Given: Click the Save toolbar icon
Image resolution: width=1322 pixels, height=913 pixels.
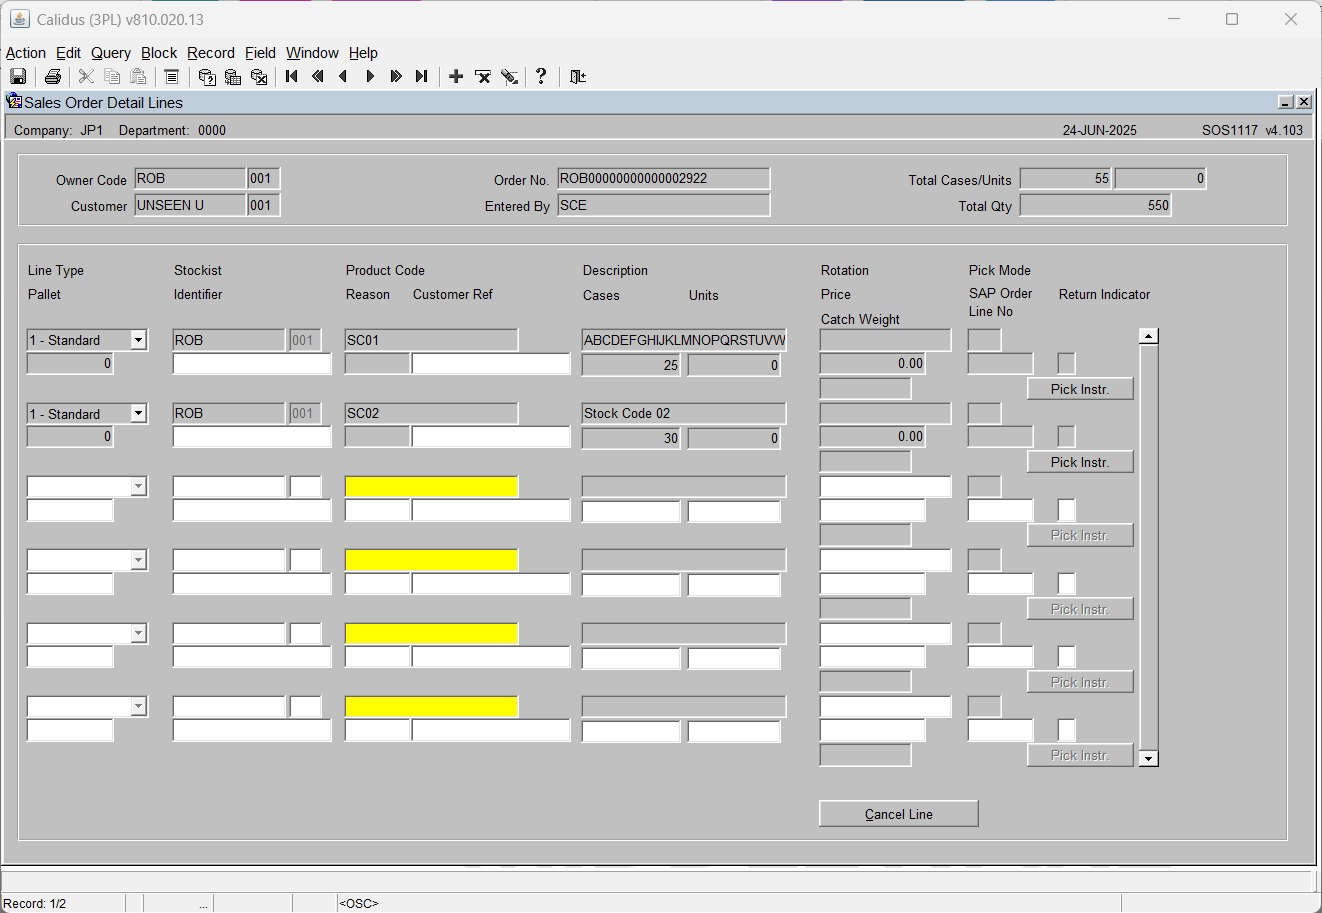Looking at the screenshot, I should click(x=18, y=77).
